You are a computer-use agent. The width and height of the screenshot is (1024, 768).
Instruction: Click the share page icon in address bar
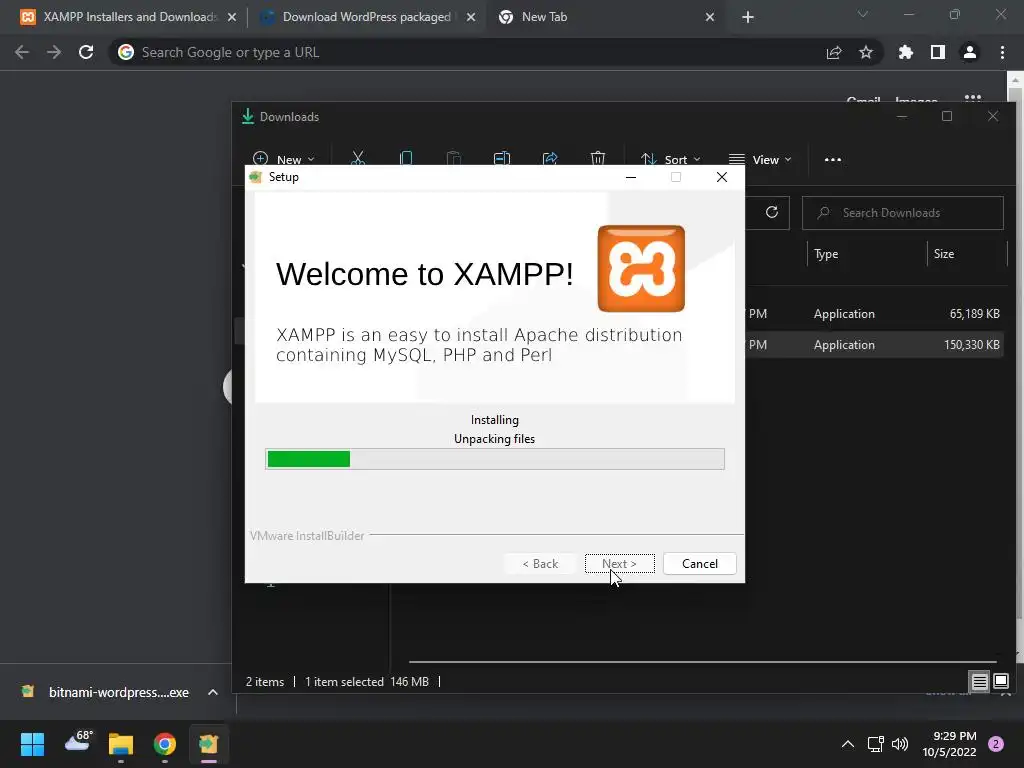(834, 52)
